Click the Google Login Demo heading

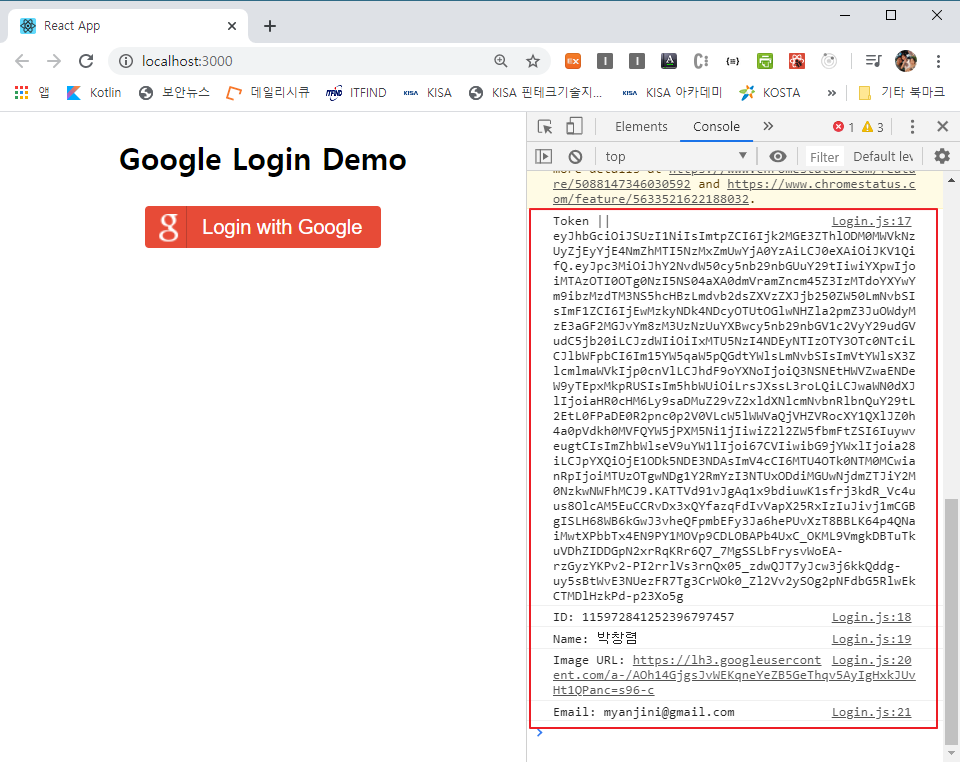[263, 160]
